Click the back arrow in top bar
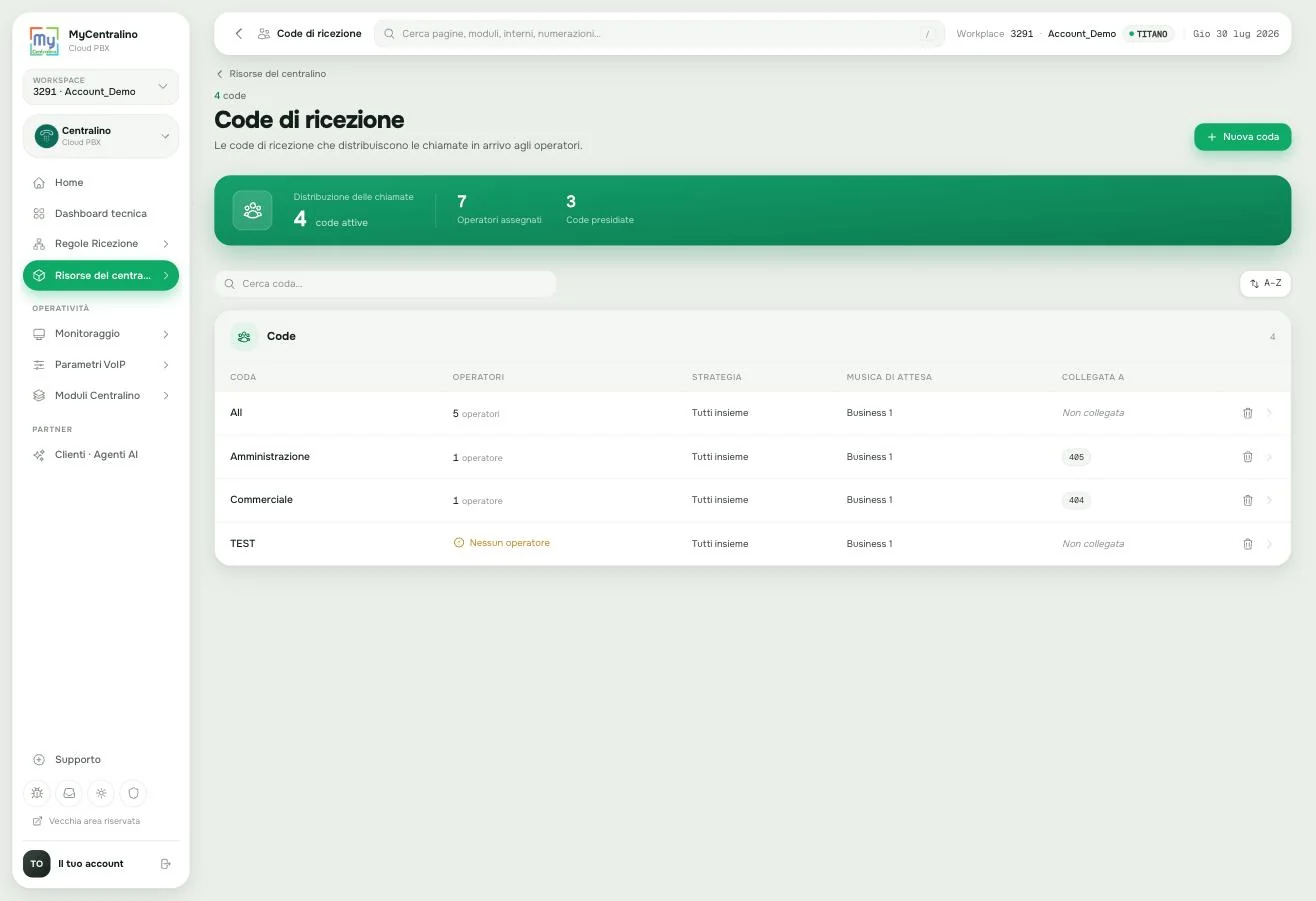The image size is (1316, 901). pos(239,34)
